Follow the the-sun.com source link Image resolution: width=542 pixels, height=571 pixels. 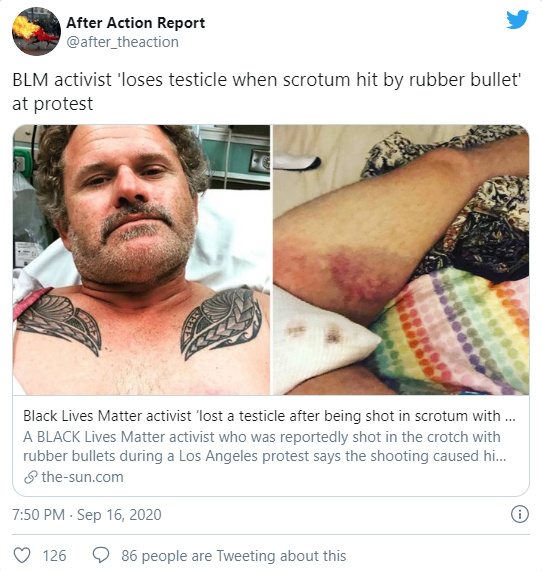82,477
